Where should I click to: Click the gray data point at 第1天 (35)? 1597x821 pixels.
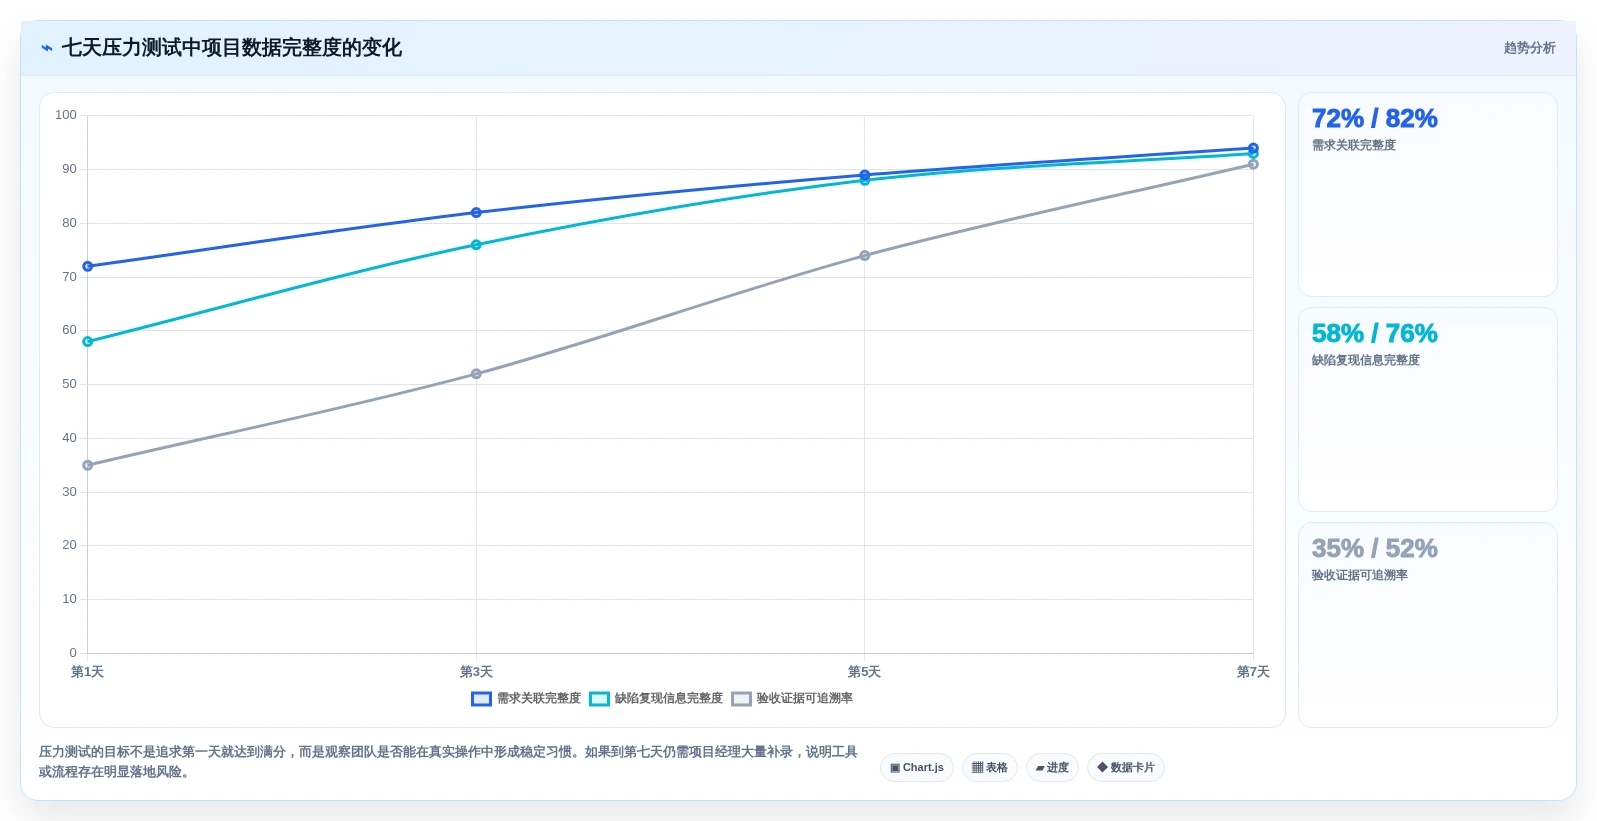pos(88,466)
